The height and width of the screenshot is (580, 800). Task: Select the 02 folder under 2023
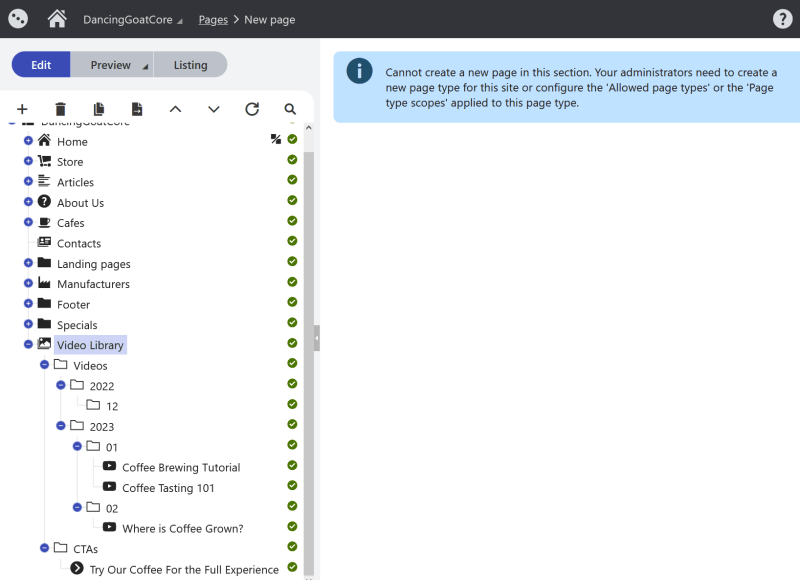[x=112, y=509]
